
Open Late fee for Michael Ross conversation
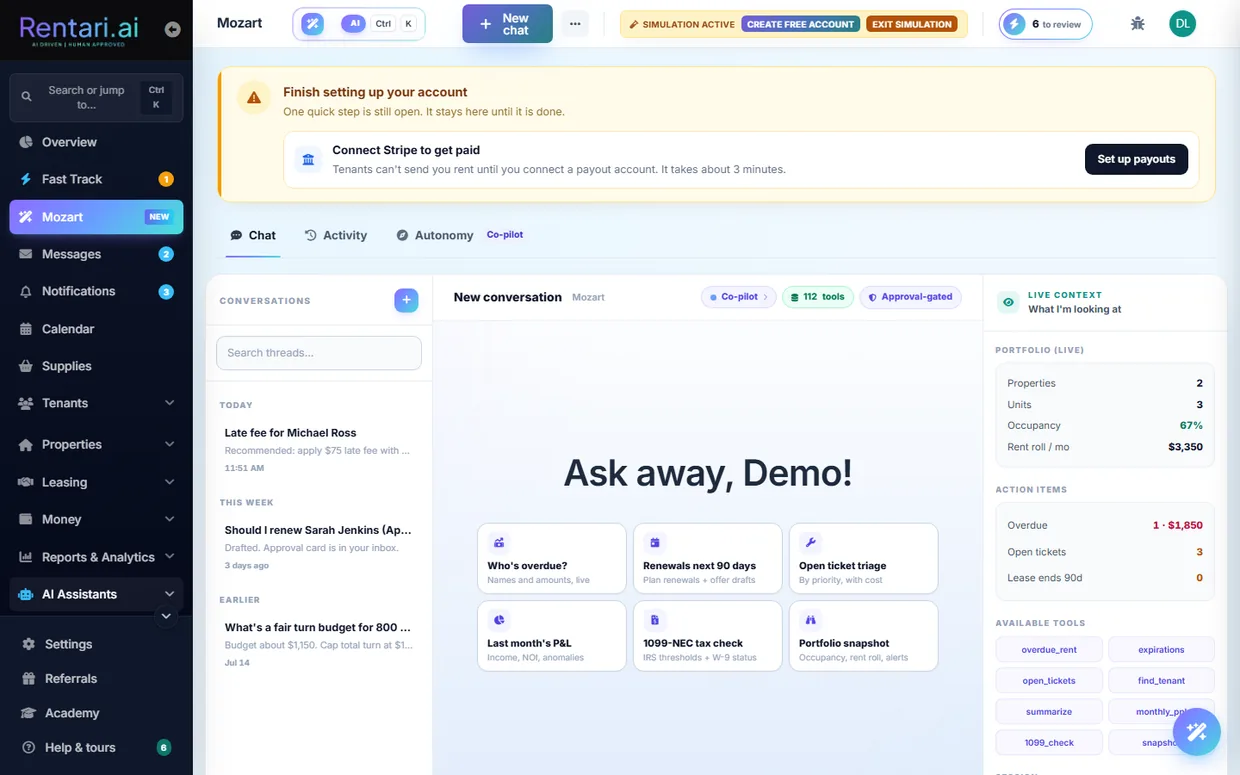[x=319, y=450]
